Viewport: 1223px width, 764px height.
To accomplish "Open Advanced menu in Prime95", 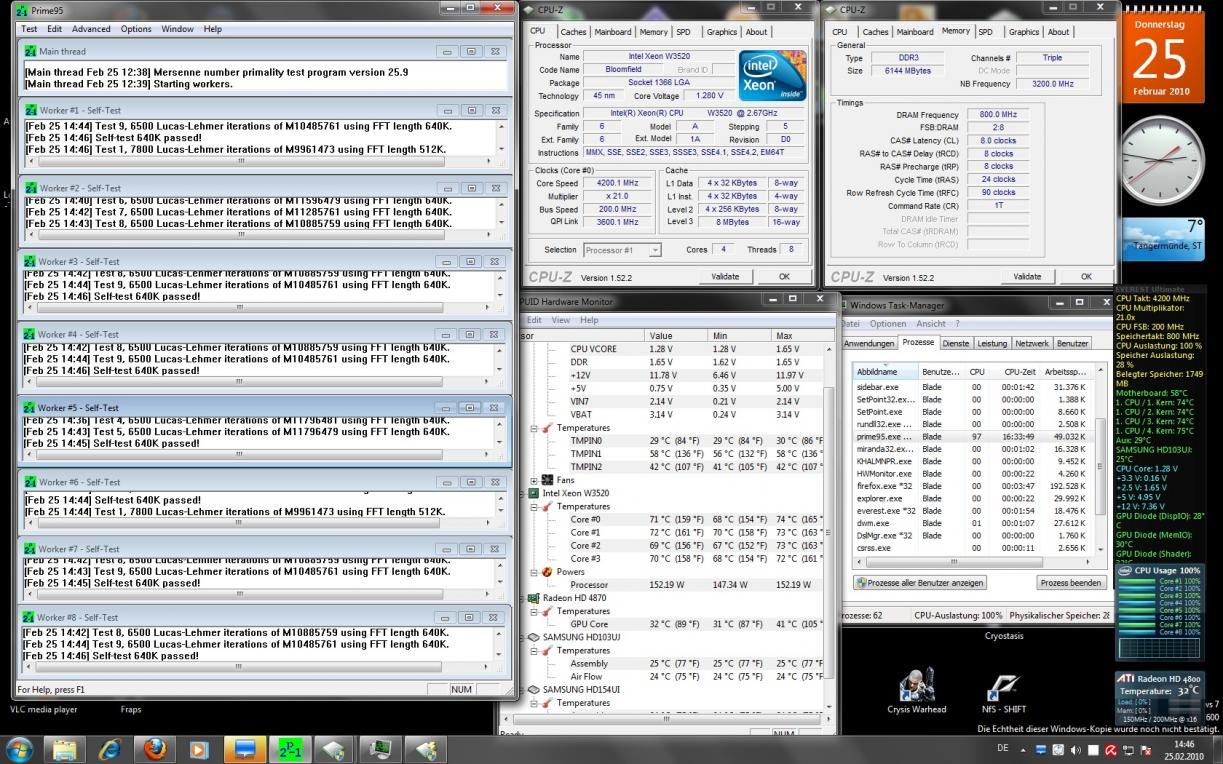I will coord(91,29).
